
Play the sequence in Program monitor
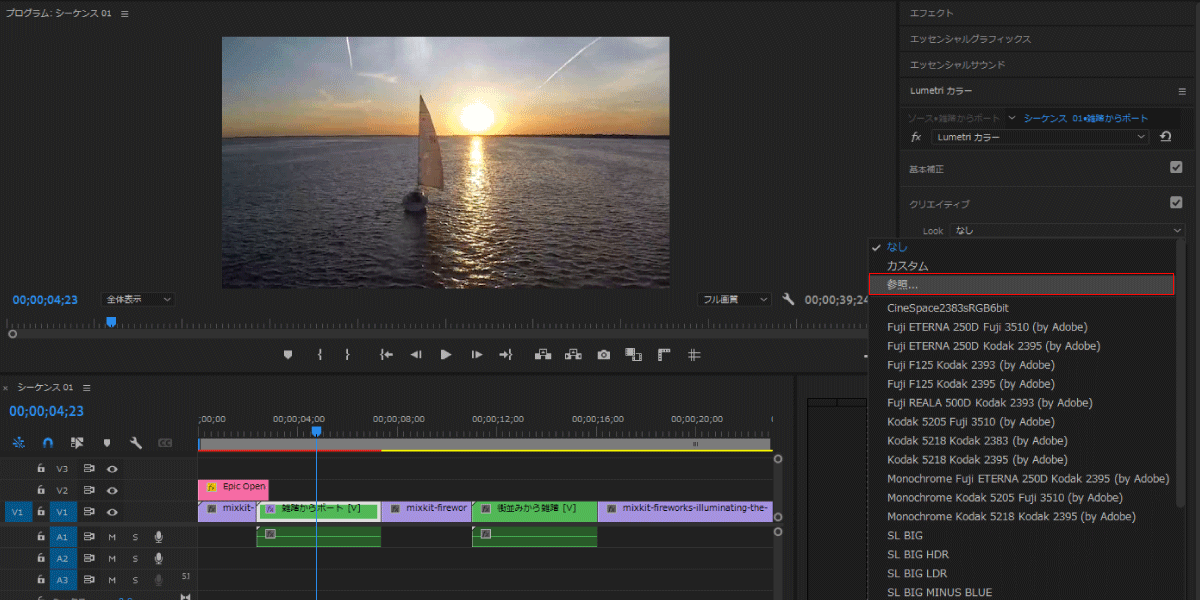point(446,354)
